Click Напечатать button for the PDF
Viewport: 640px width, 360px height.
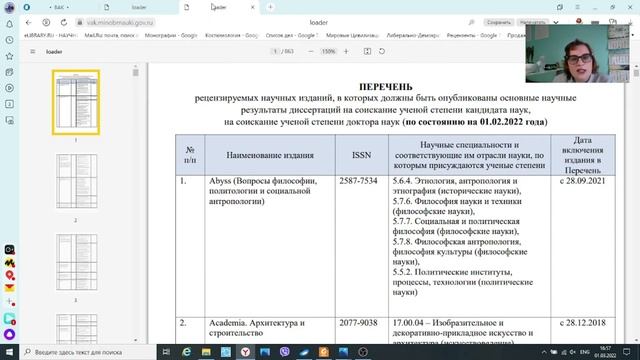pos(533,22)
